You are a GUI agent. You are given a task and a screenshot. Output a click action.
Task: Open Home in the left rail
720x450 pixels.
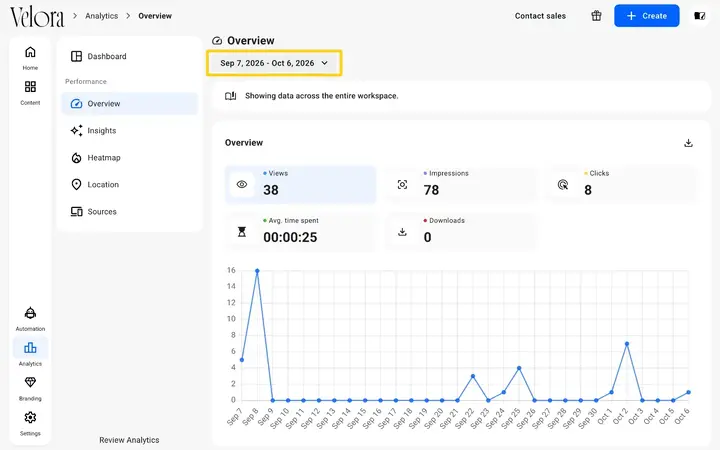[30, 57]
